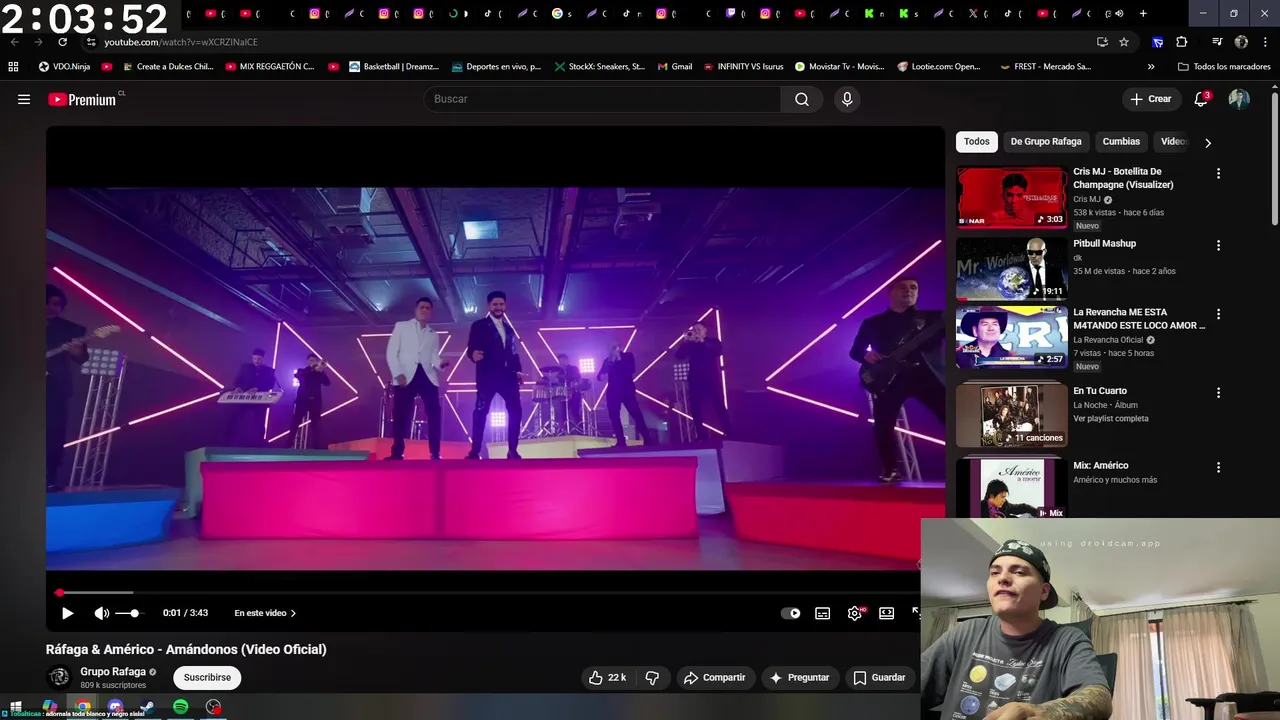Select the 'De Grupo Rafaga' chip
The height and width of the screenshot is (720, 1280).
(1046, 142)
